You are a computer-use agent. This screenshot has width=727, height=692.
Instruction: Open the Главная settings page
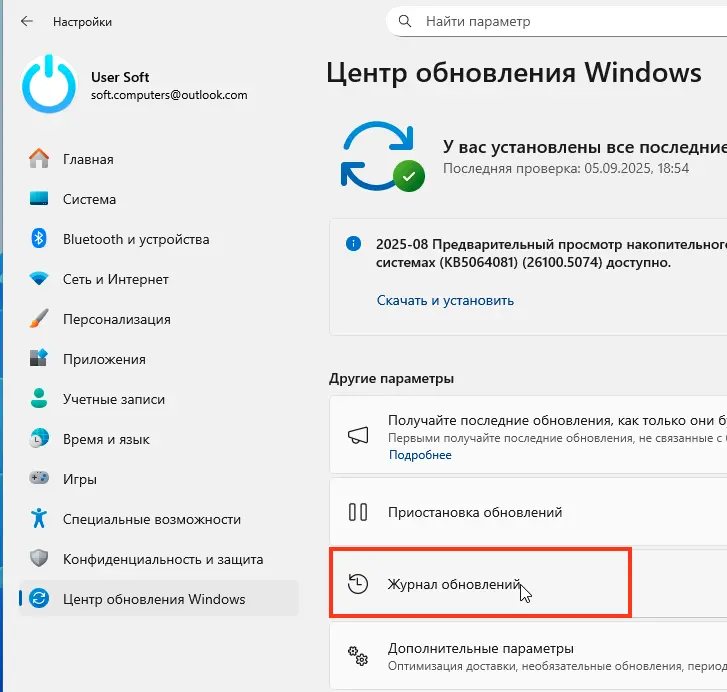[x=88, y=159]
